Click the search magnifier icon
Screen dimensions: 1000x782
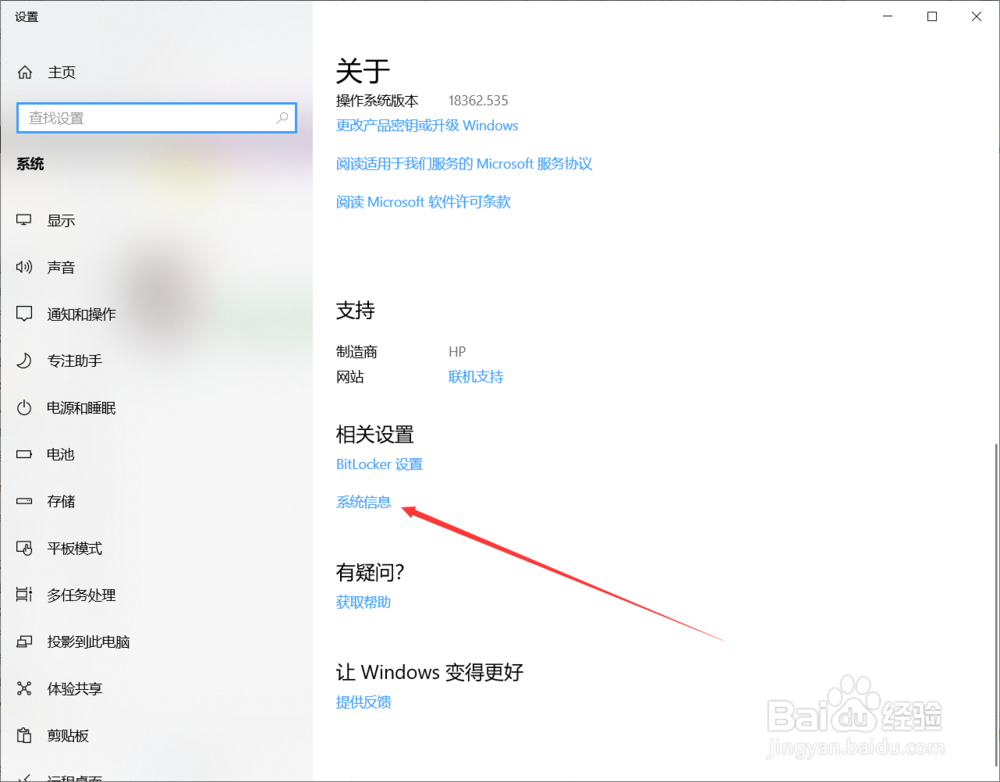[x=282, y=117]
